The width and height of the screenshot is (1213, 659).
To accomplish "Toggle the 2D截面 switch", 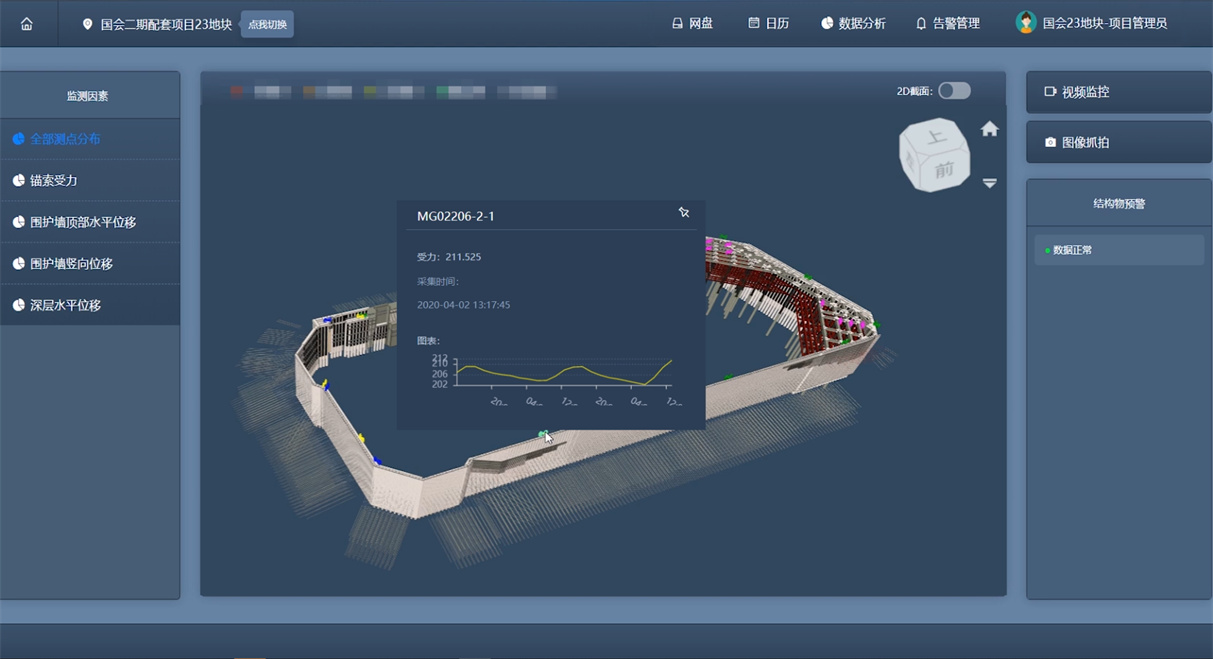I will [x=954, y=91].
